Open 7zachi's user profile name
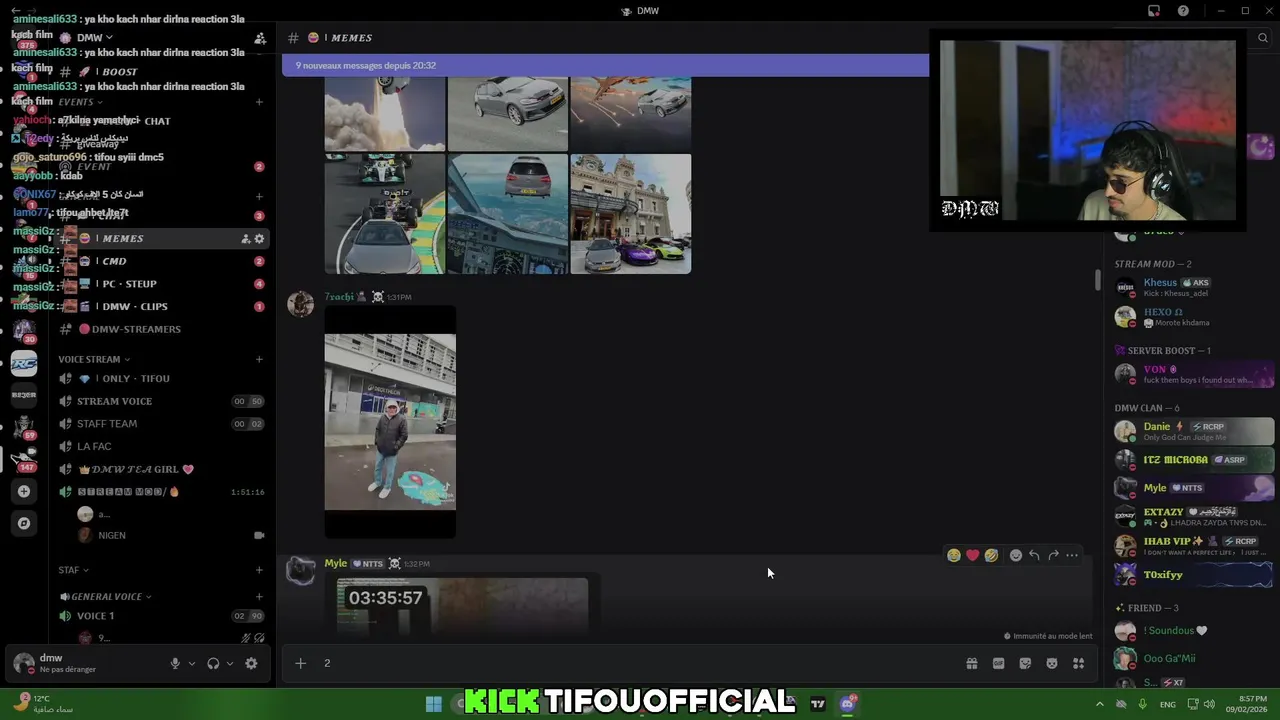 click(339, 297)
